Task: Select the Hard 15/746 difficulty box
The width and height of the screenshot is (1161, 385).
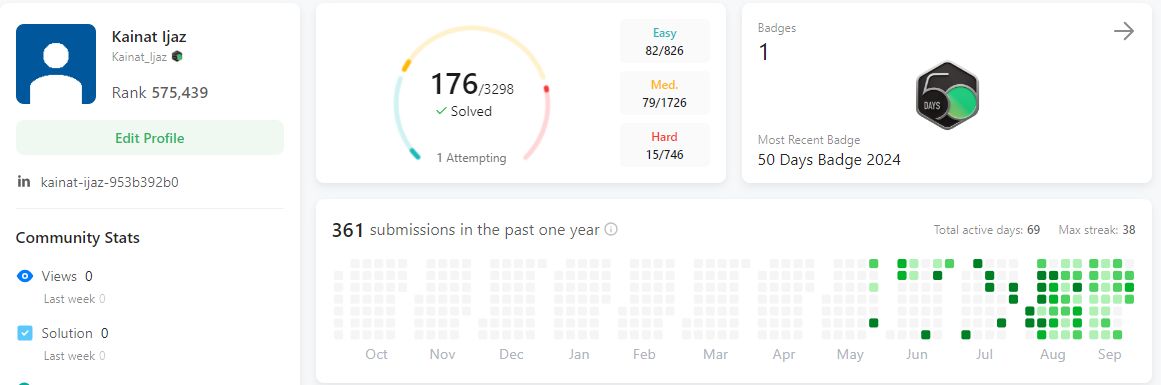Action: click(664, 145)
